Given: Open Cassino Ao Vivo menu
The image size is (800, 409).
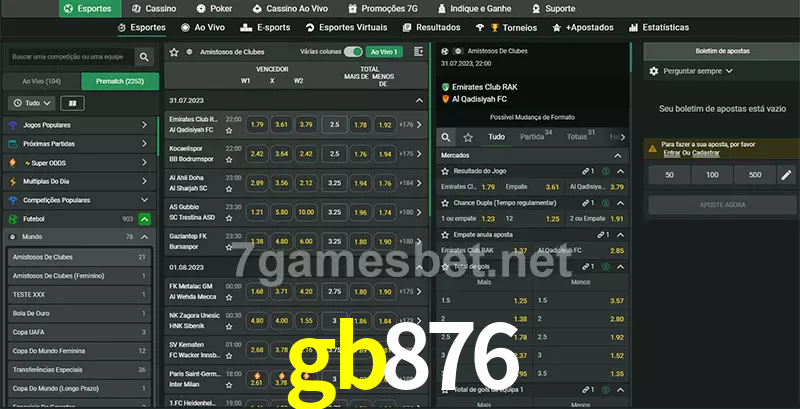Looking at the screenshot, I should coord(290,9).
